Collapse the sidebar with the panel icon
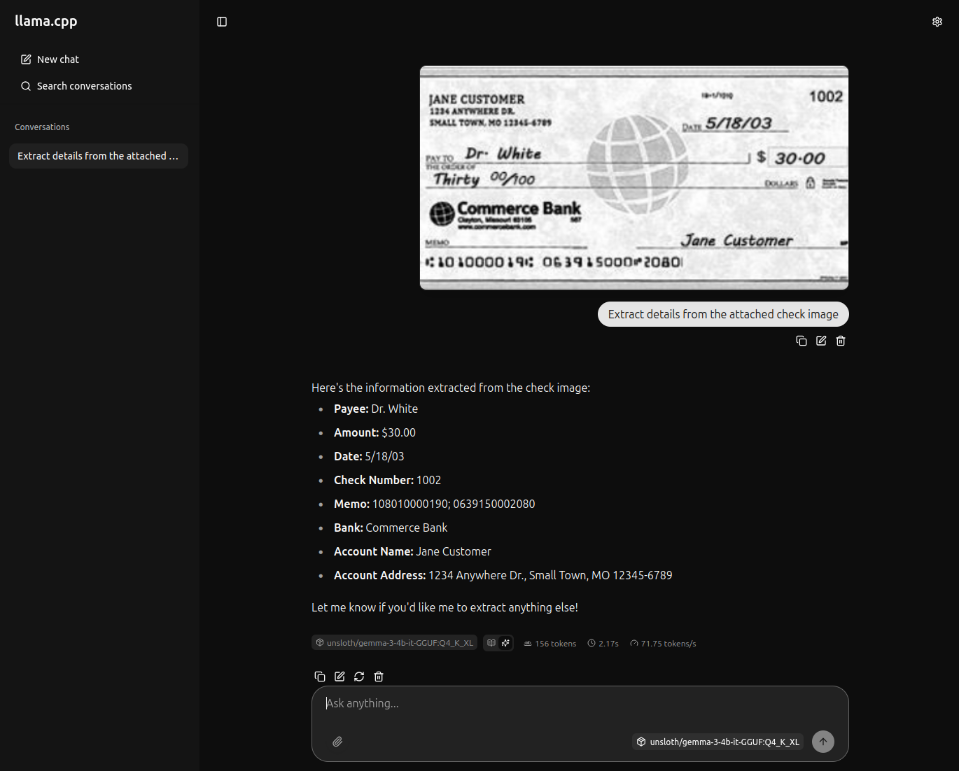 (222, 22)
